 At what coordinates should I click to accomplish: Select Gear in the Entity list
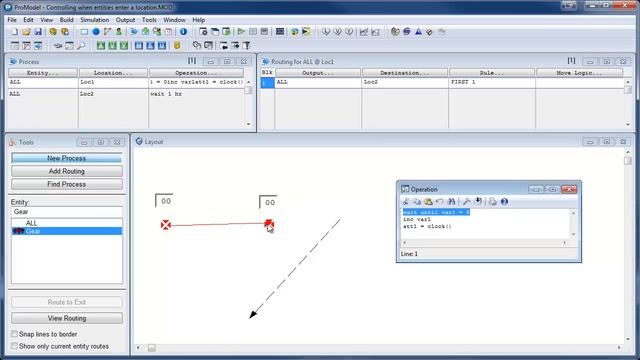click(x=67, y=231)
